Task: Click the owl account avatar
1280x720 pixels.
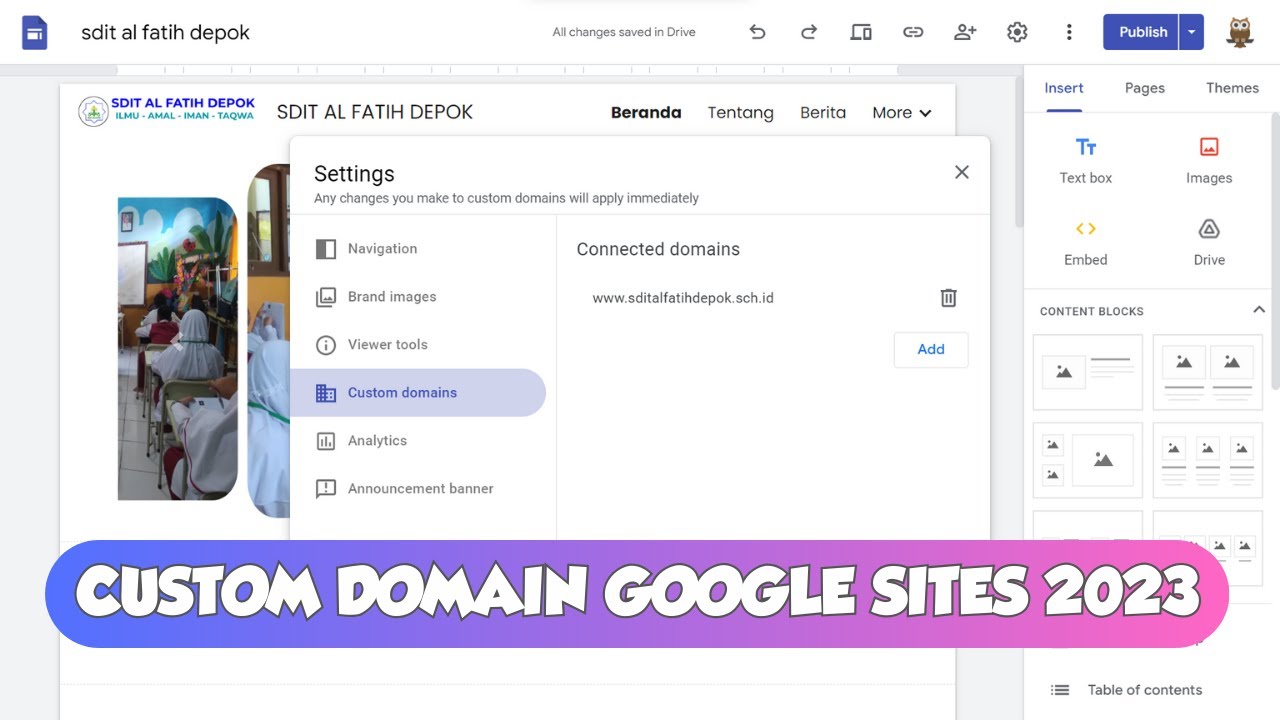Action: pos(1240,32)
